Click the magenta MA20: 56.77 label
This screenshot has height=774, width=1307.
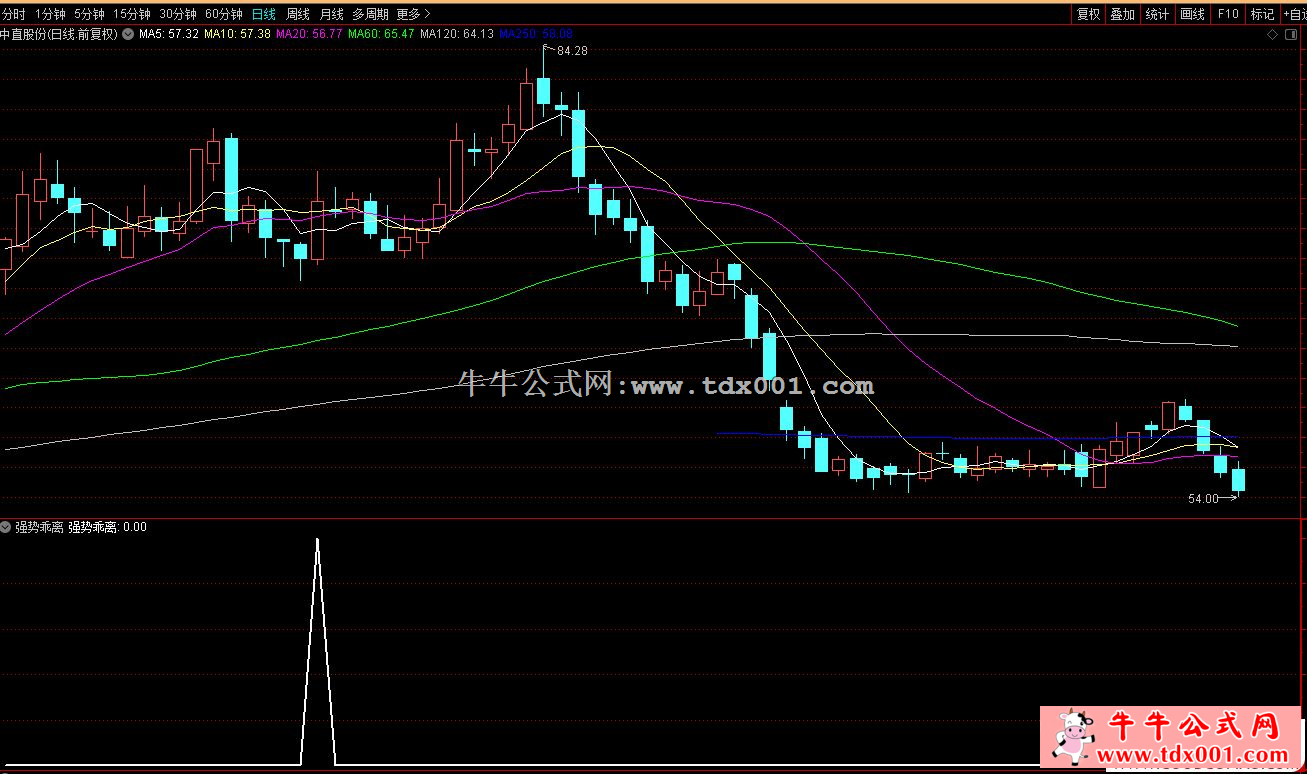[309, 34]
